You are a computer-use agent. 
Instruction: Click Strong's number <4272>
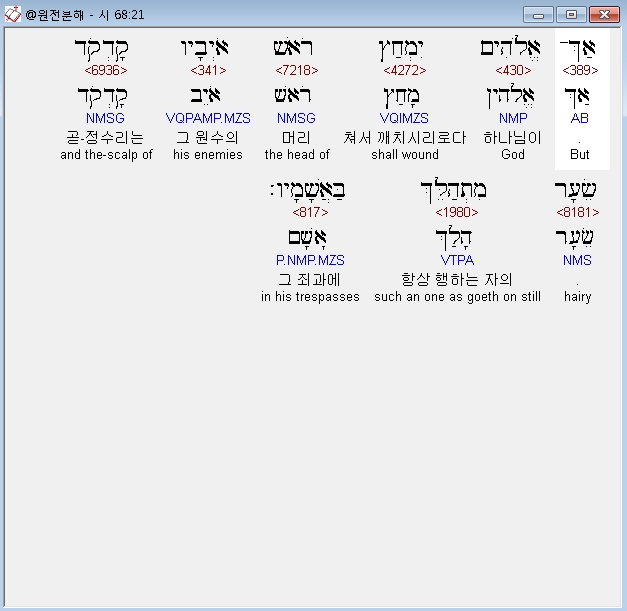pyautogui.click(x=405, y=70)
